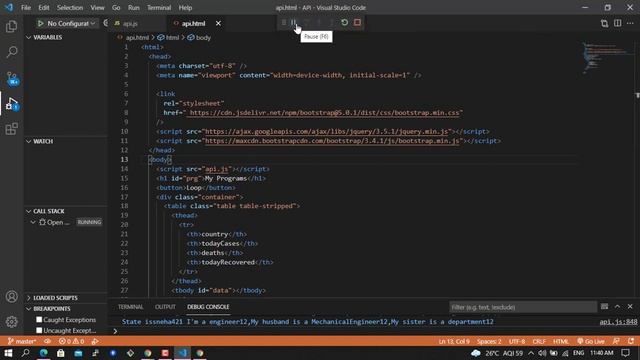This screenshot has width=640, height=360.
Task: Toggle Uncaught Exceptions breakpoint checkbox
Action: tap(39, 330)
